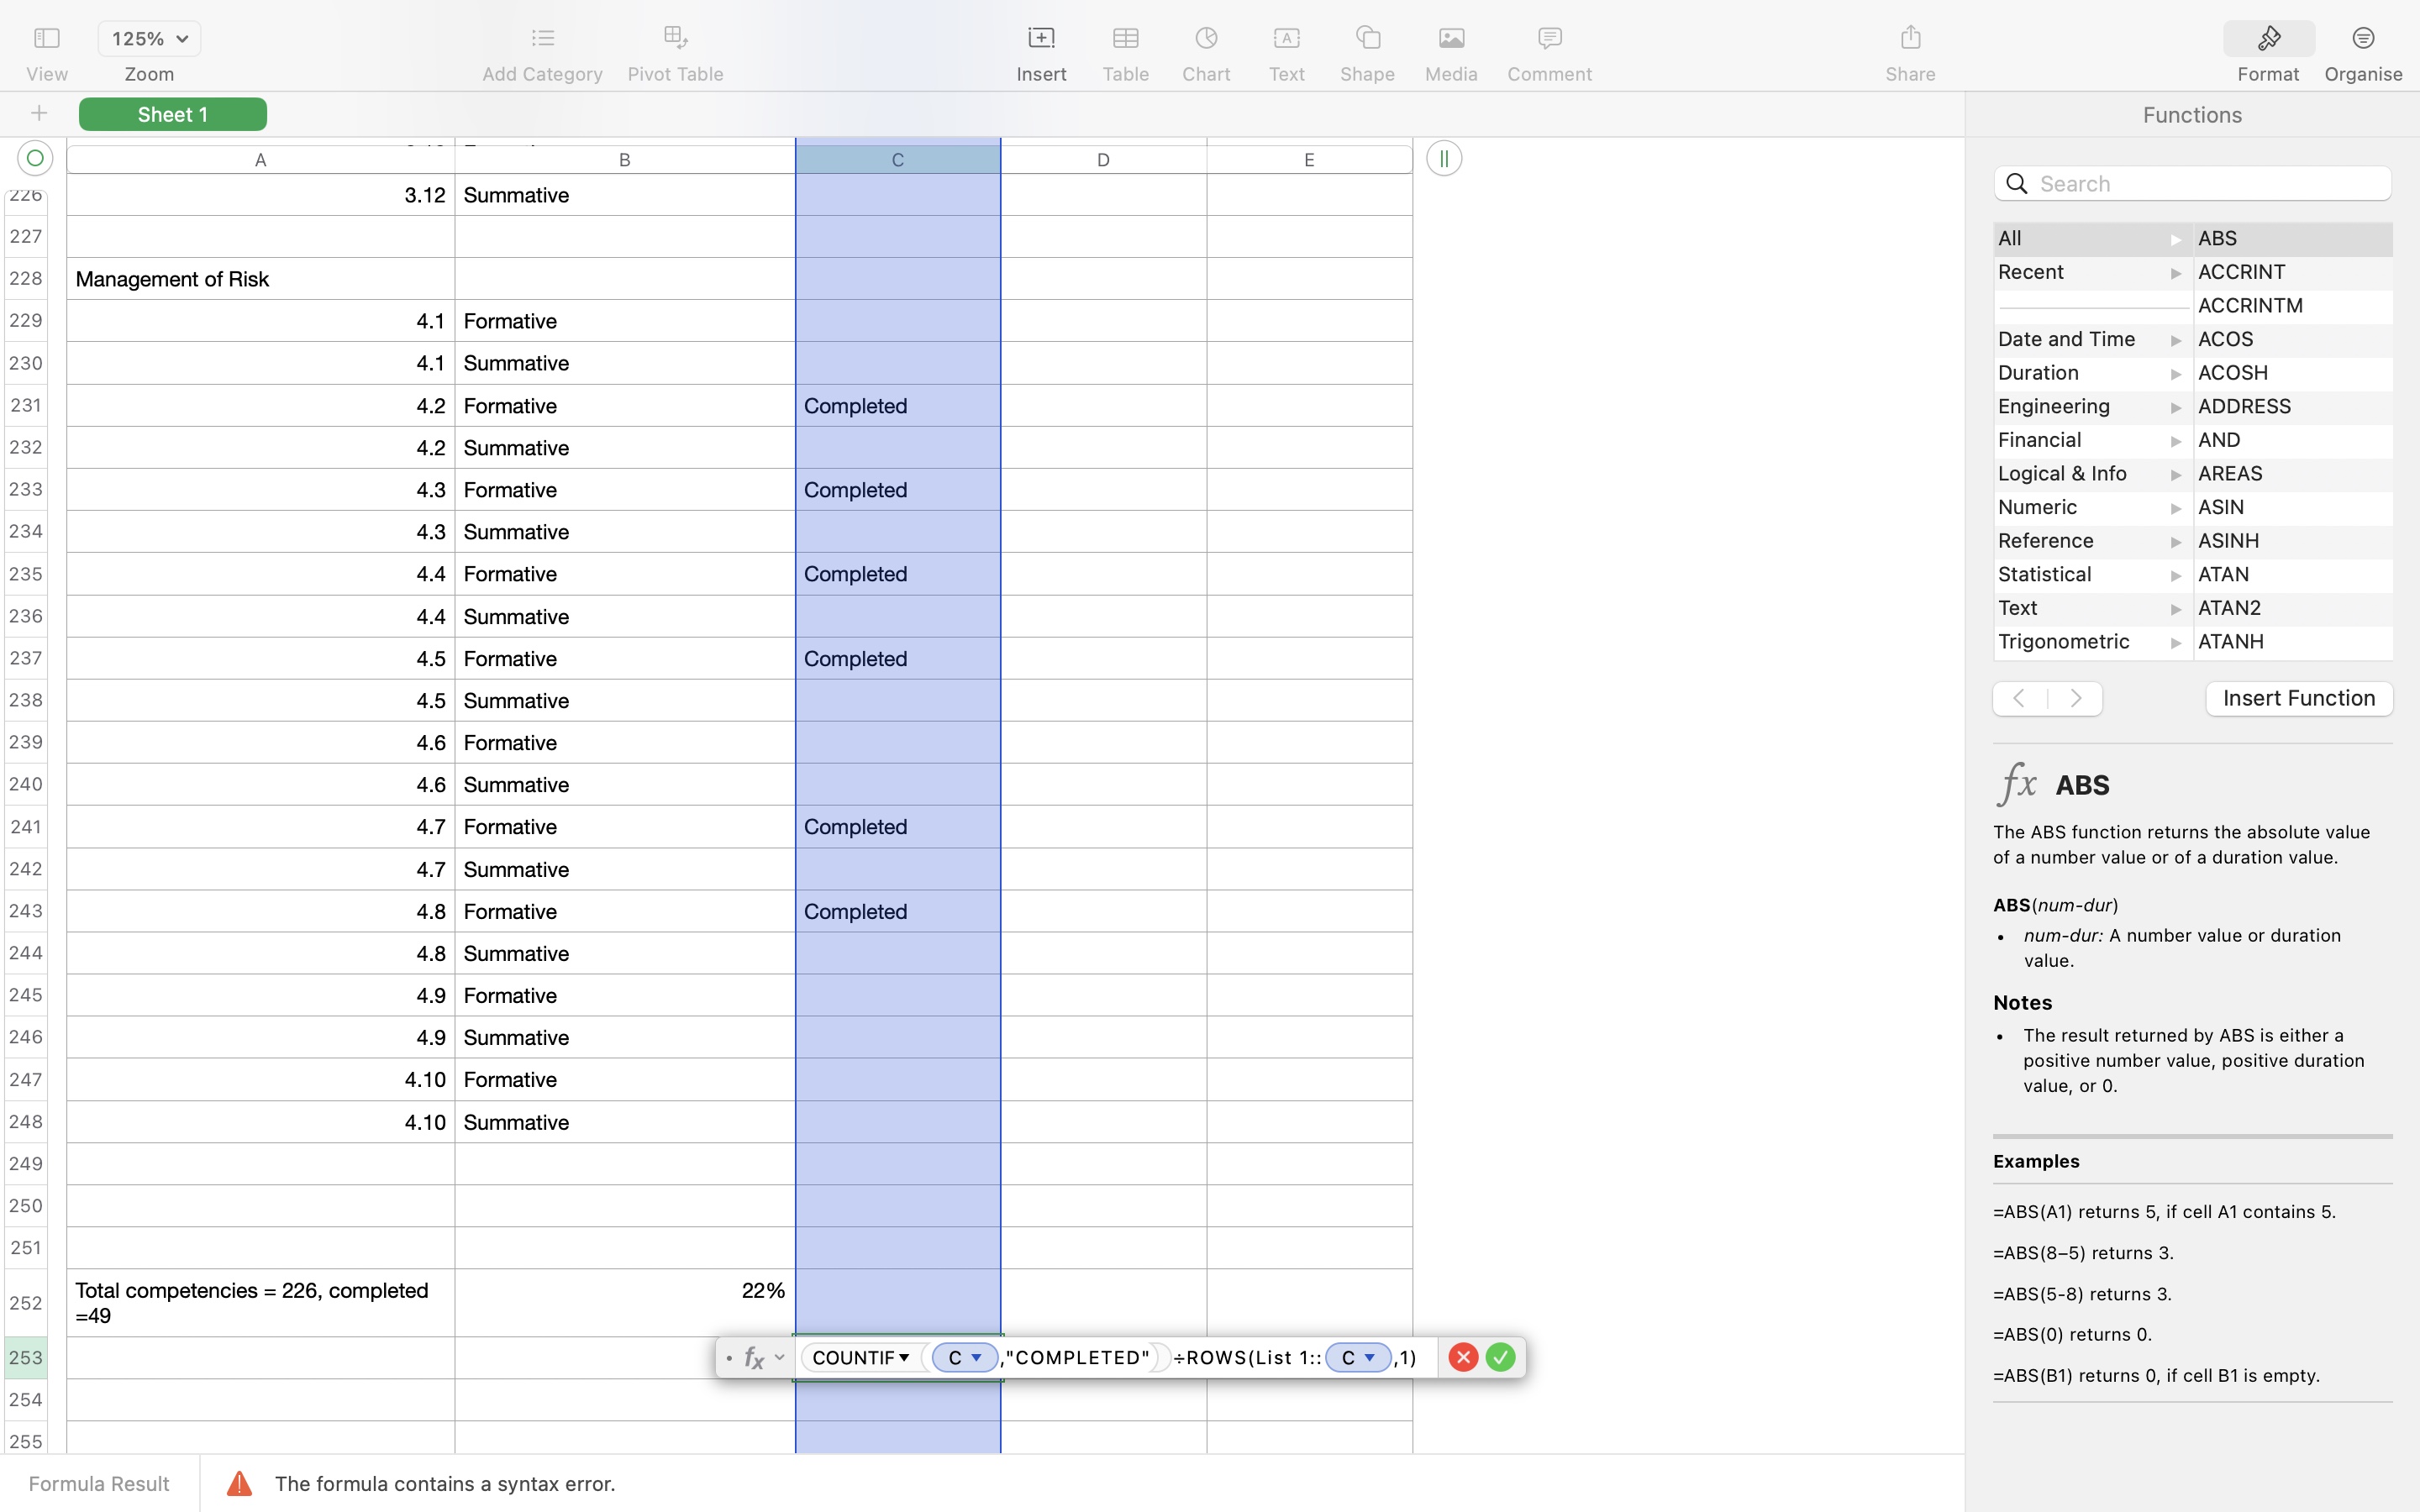Toggle the View sidebar button
This screenshot has width=2420, height=1512.
(47, 39)
